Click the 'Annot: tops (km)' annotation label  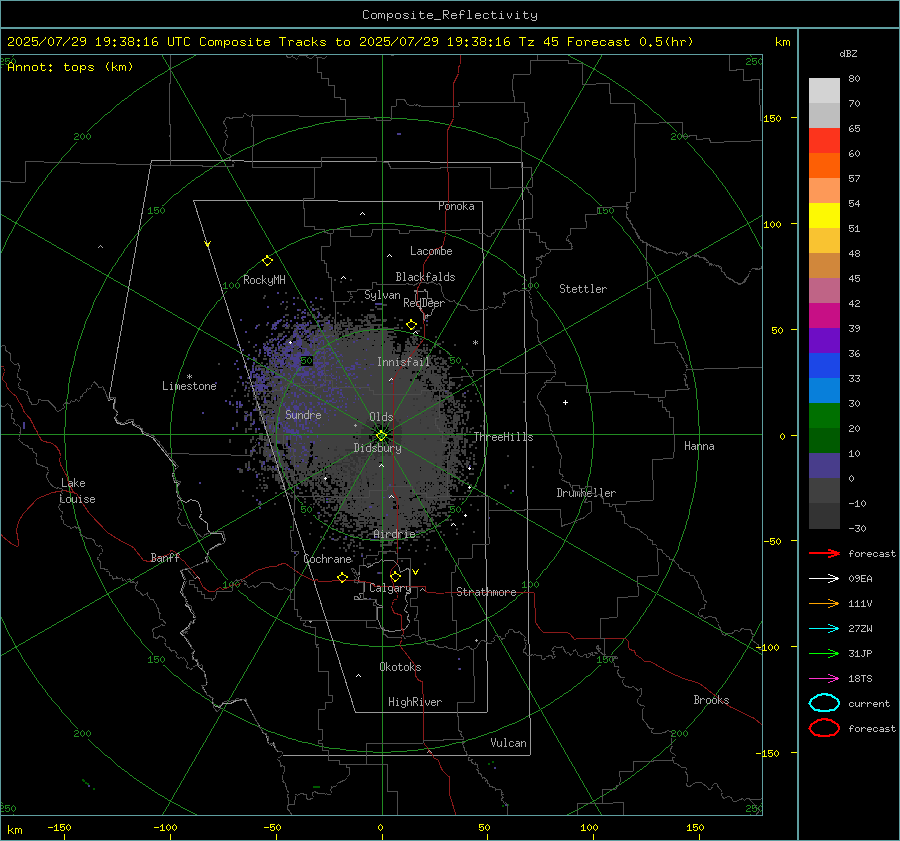(x=70, y=67)
